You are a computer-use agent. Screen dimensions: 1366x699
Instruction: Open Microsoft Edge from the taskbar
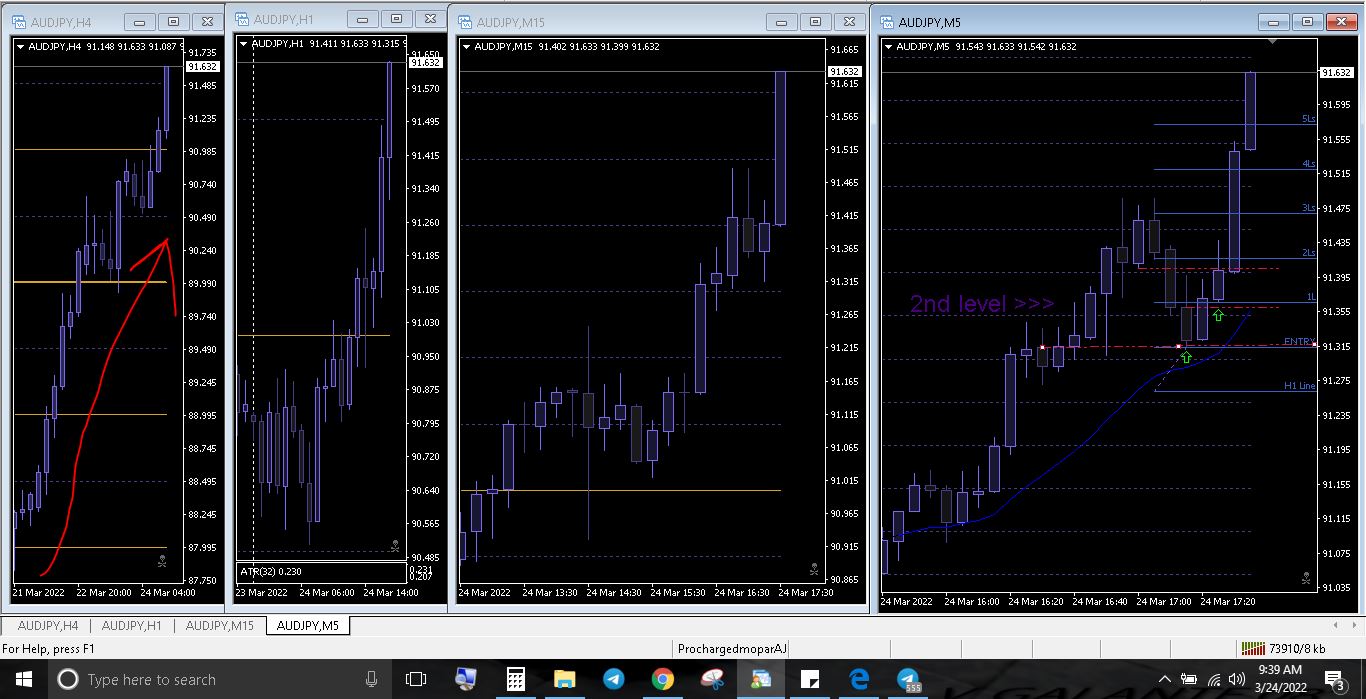tap(859, 679)
